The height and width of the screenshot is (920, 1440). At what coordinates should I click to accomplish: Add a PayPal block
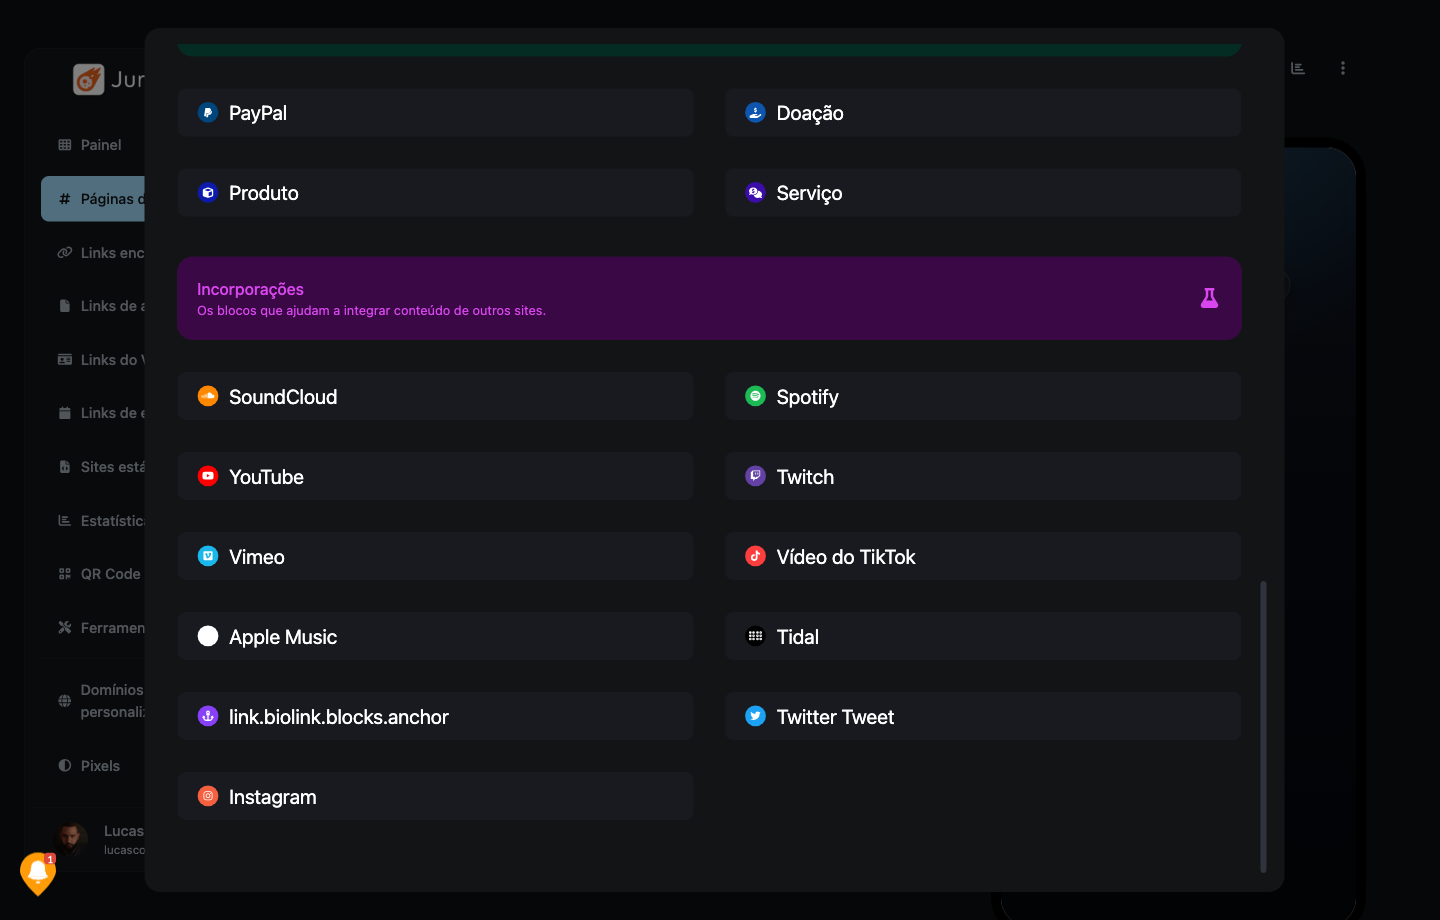tap(436, 113)
